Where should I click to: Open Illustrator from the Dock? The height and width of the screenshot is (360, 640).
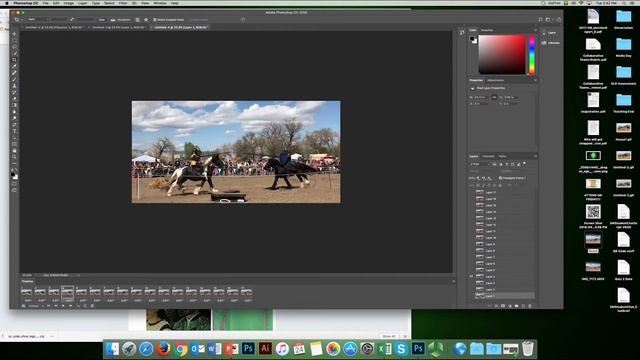265,349
